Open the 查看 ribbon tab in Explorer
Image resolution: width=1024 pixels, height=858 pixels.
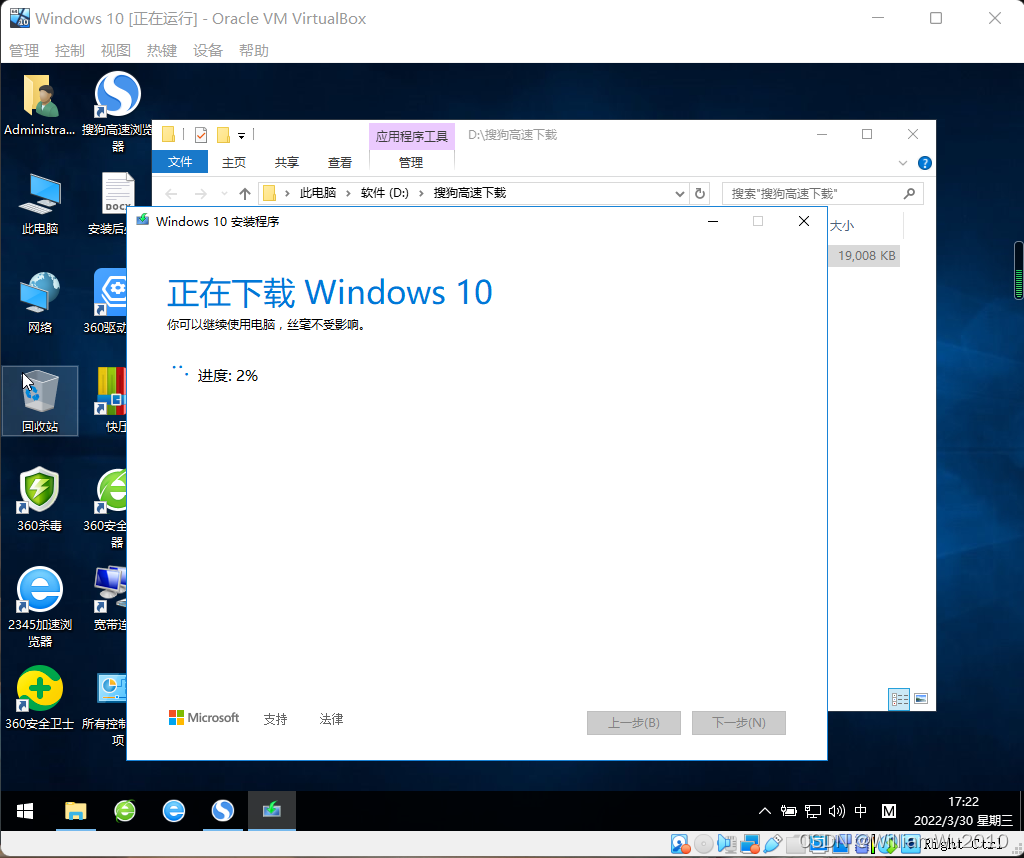pos(340,162)
